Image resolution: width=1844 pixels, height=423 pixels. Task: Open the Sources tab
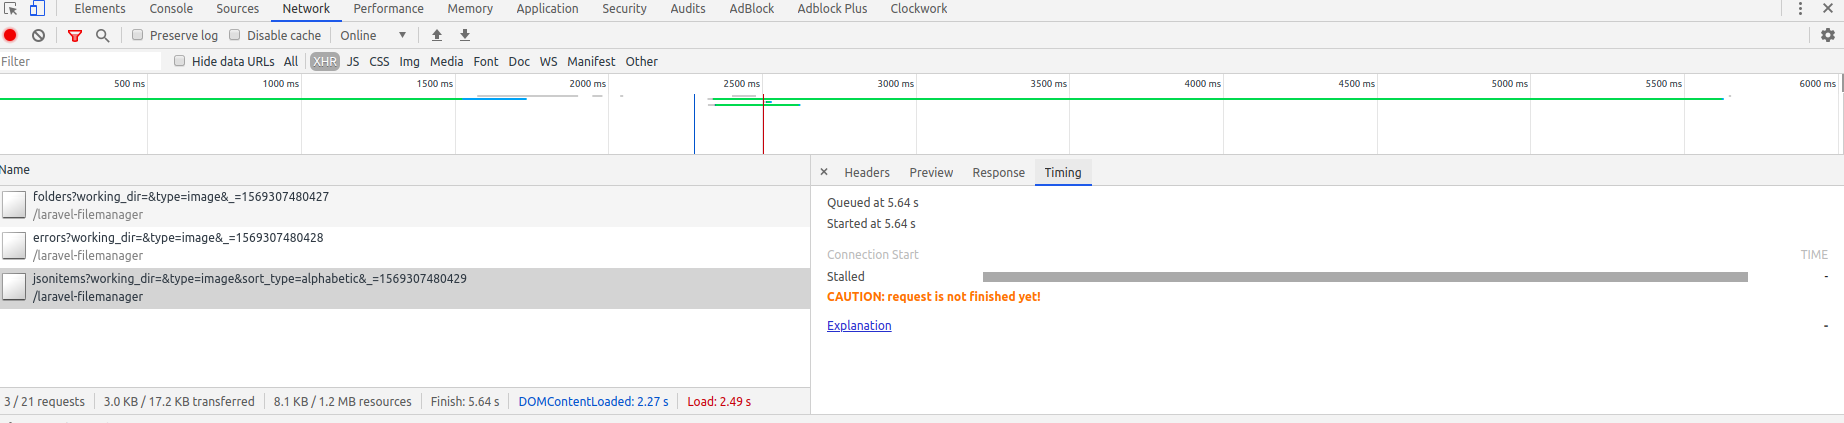(x=238, y=8)
